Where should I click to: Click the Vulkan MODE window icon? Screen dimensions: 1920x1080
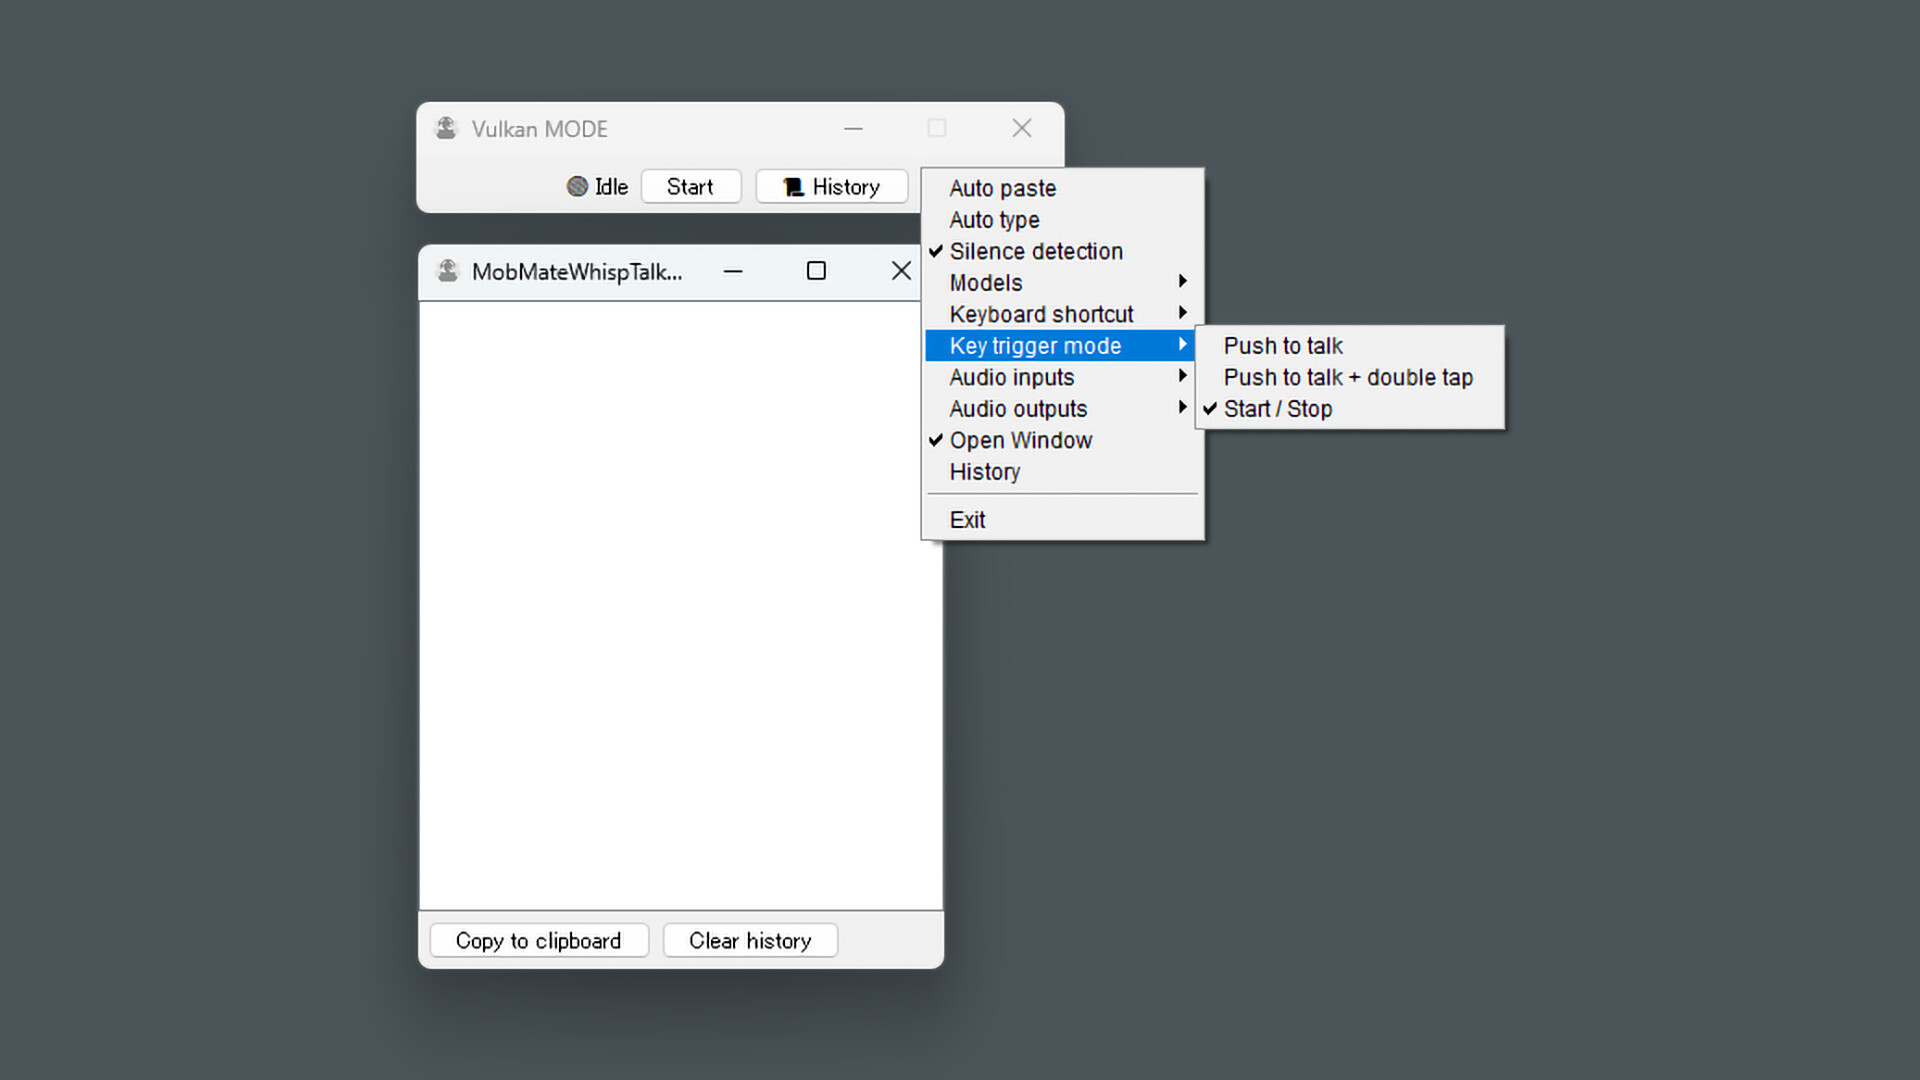tap(446, 128)
